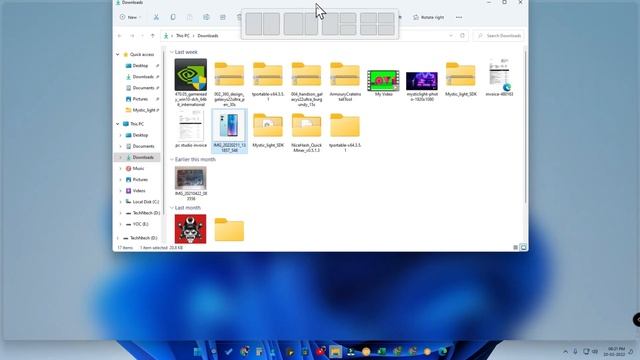This screenshot has width=640, height=360.
Task: Collapse the Last week group
Action: pos(172,52)
